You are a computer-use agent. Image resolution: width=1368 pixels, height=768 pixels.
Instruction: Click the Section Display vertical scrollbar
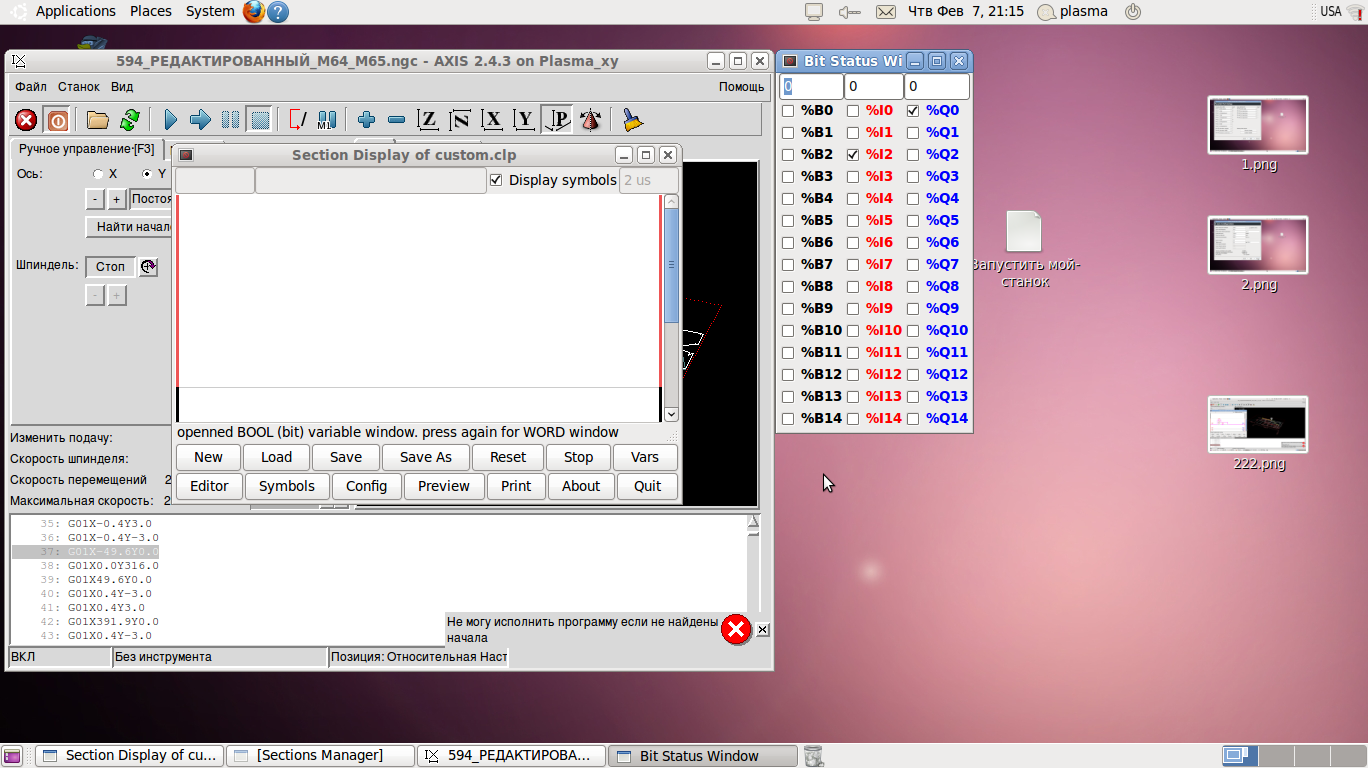(671, 308)
